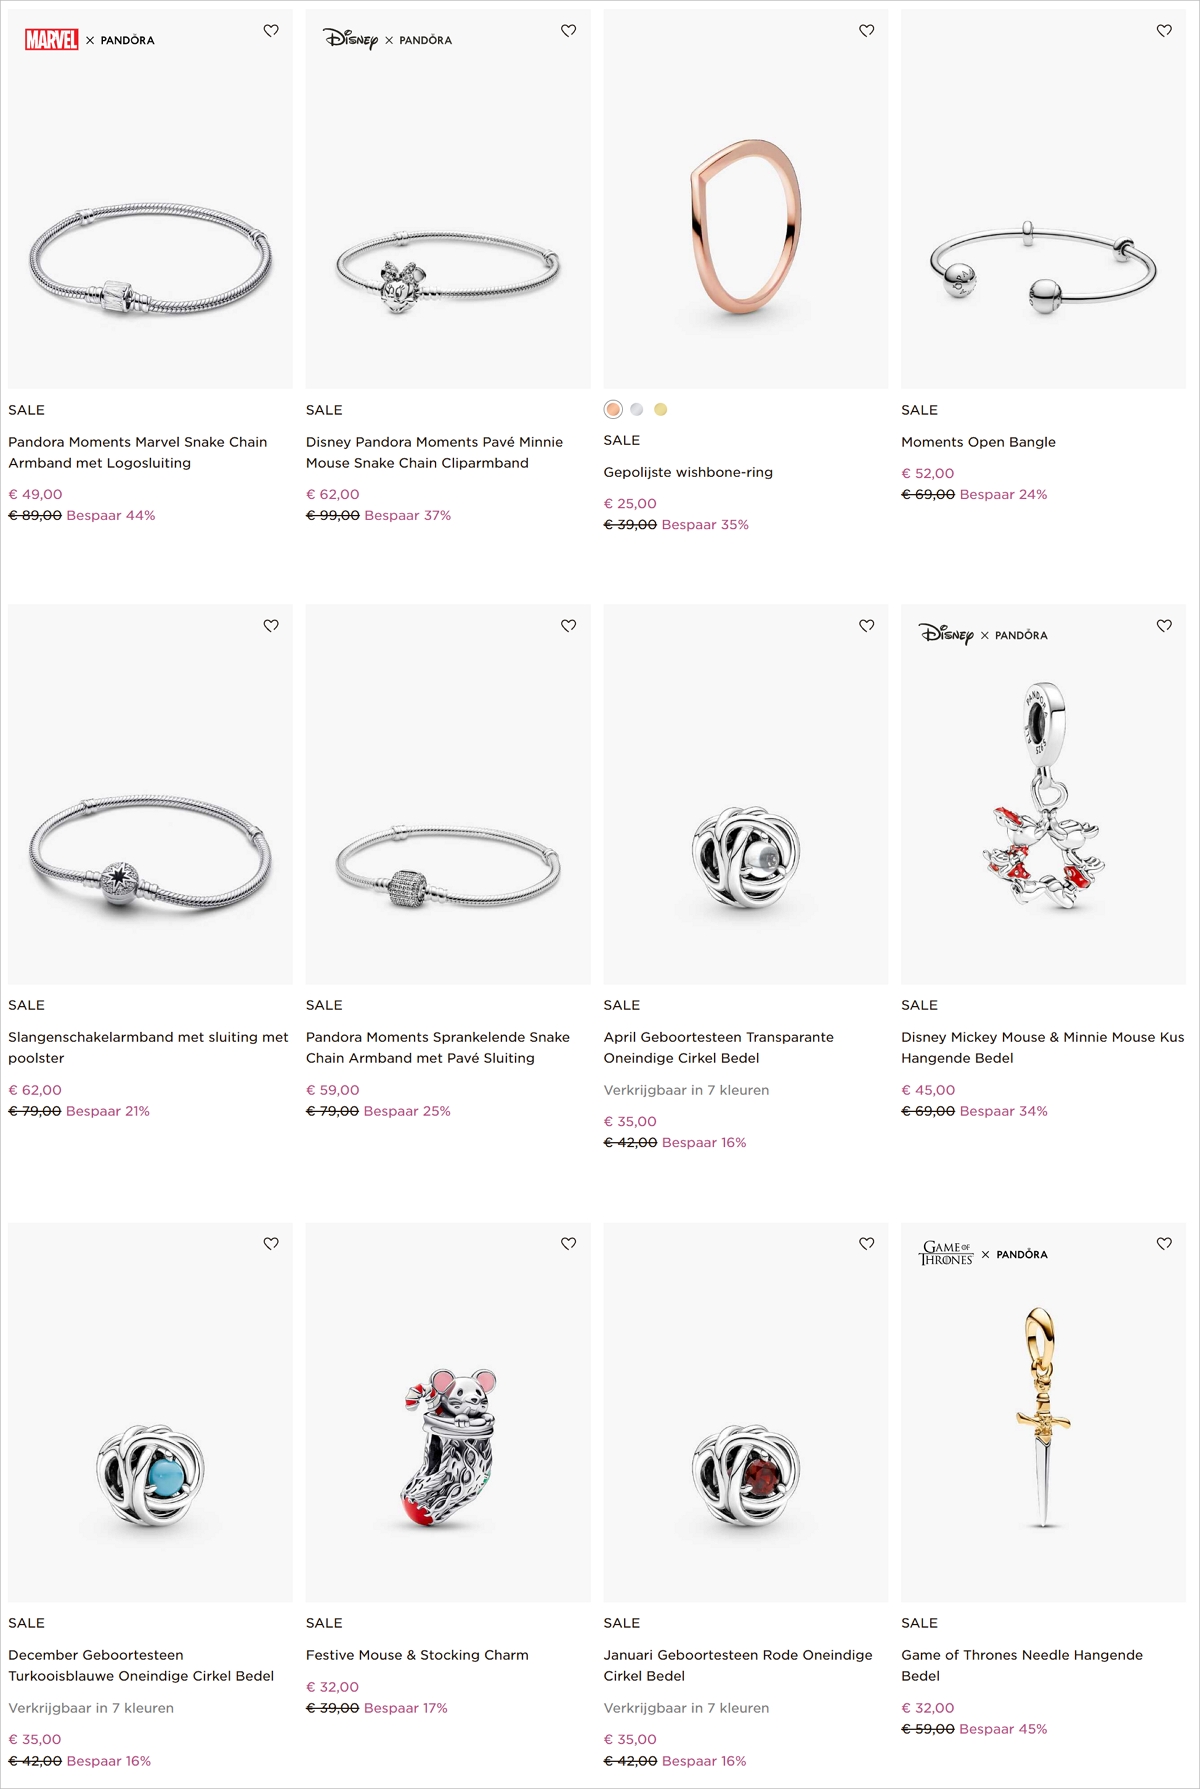1200x1789 pixels.
Task: Pick gold color swatch for wishbone ring
Action: tap(661, 409)
